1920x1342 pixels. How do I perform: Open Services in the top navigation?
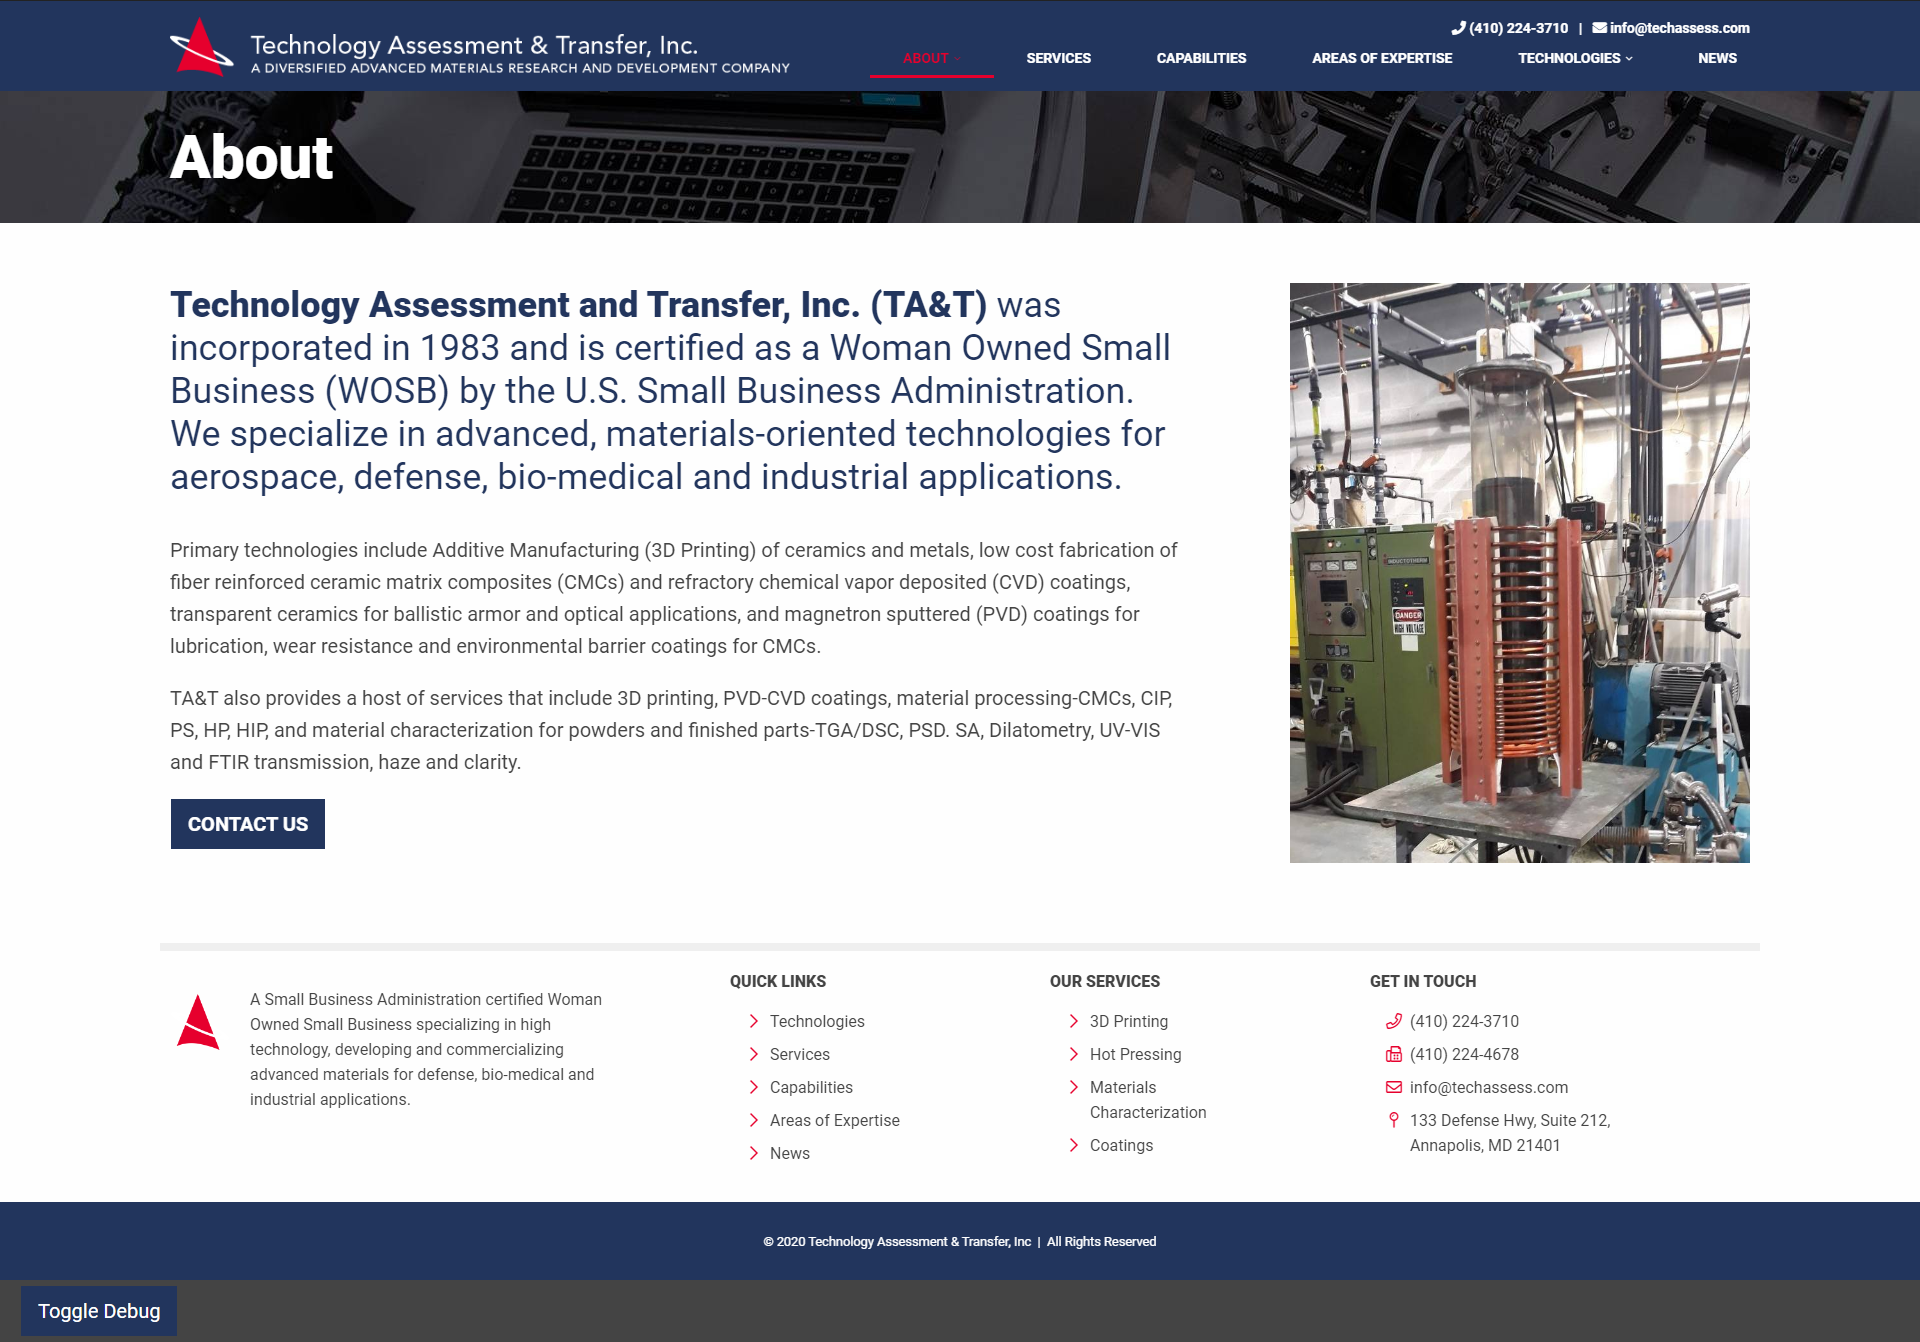(x=1058, y=58)
